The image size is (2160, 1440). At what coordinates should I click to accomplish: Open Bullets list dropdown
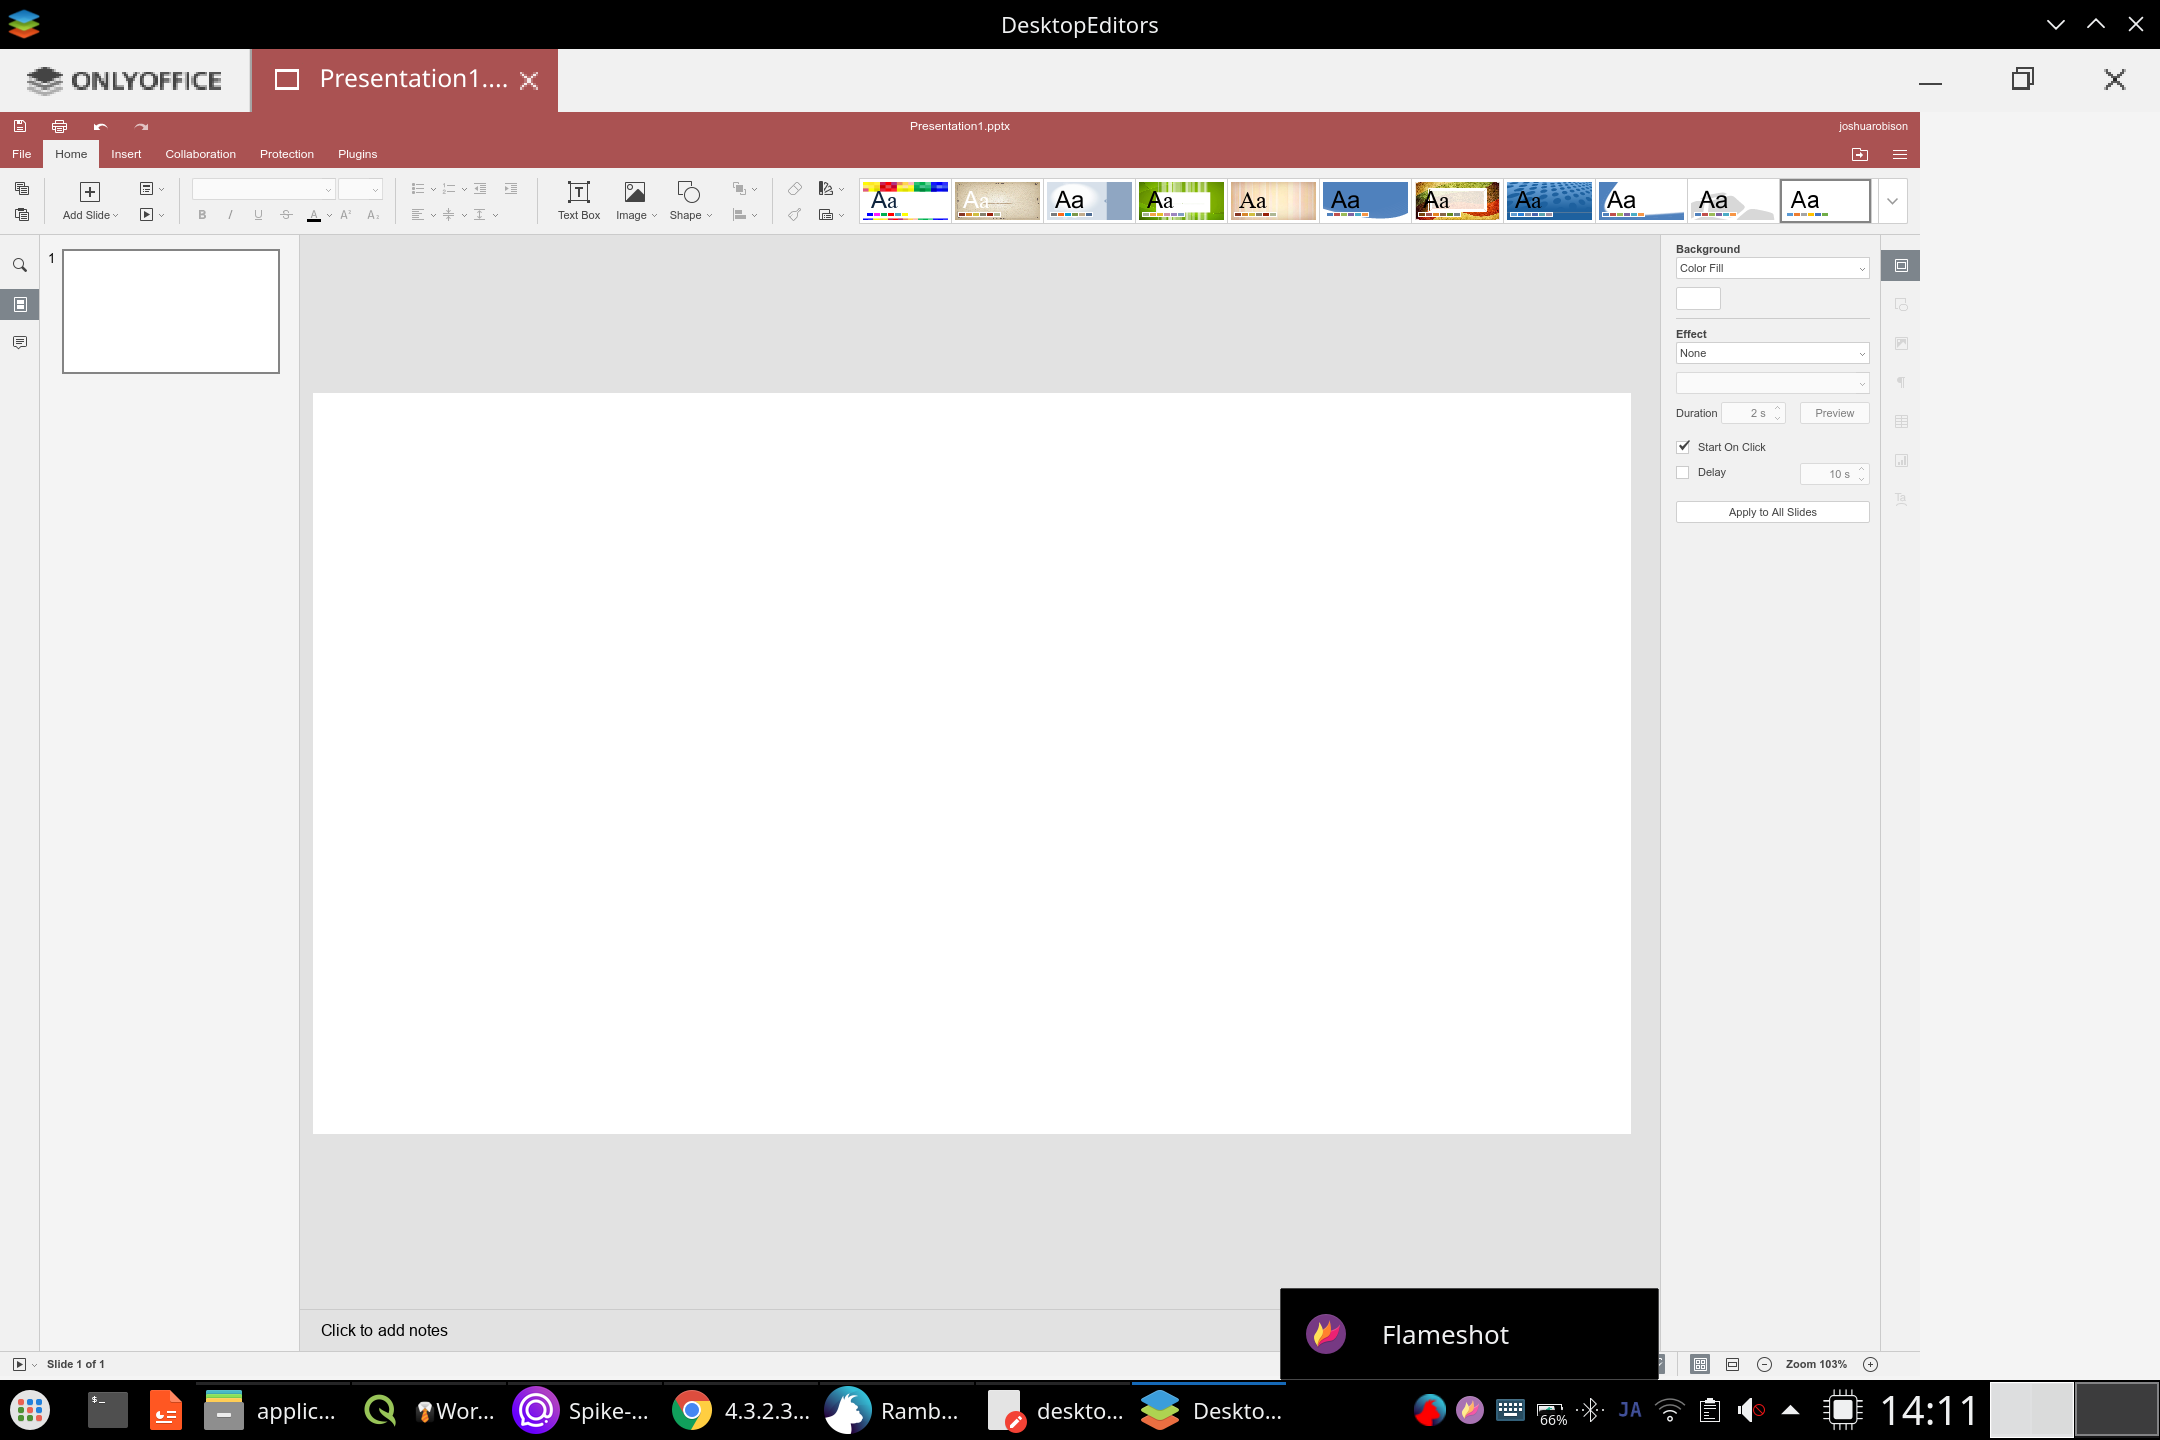coord(423,188)
